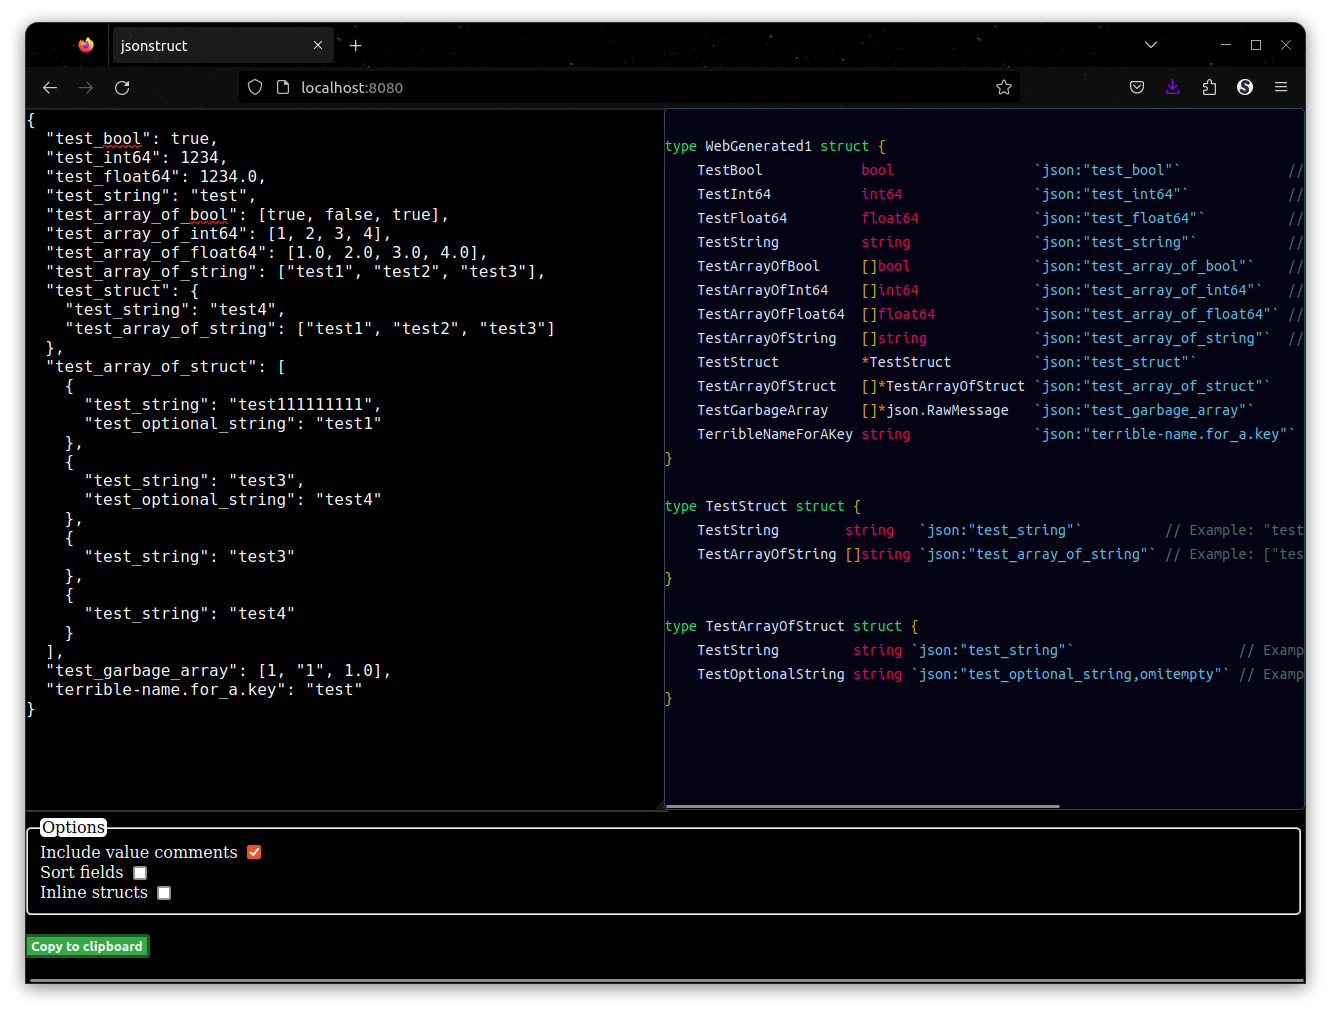
Task: Grab the JSON textarea resize handle
Action: pos(660,806)
